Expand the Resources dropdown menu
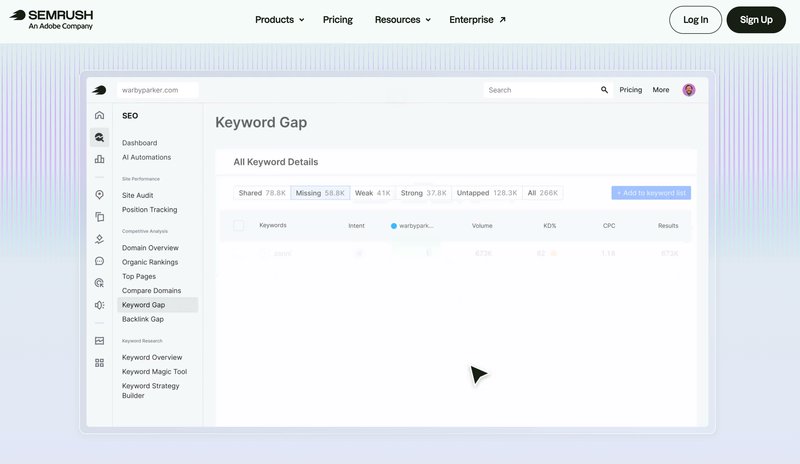Image resolution: width=800 pixels, height=464 pixels. click(403, 19)
